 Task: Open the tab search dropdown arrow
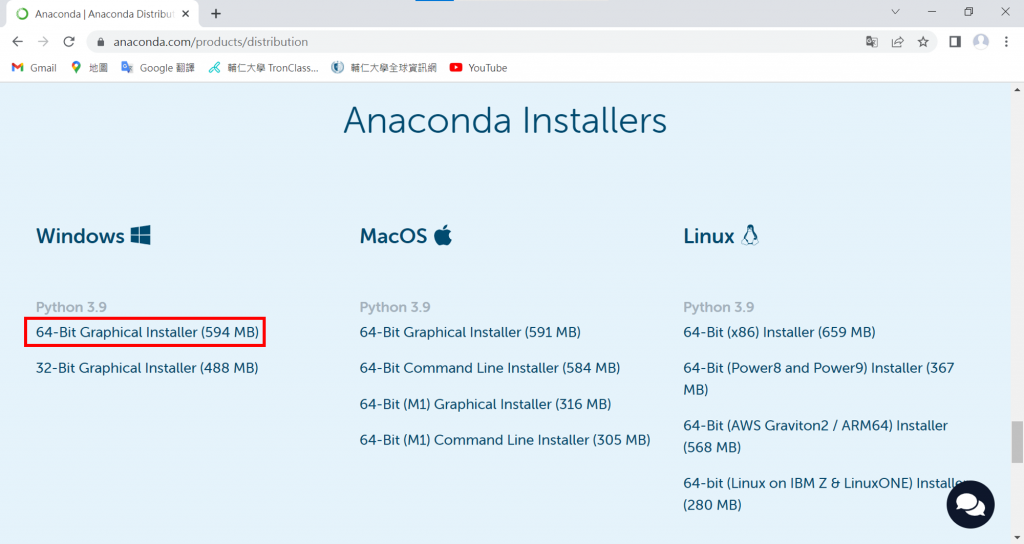point(895,12)
